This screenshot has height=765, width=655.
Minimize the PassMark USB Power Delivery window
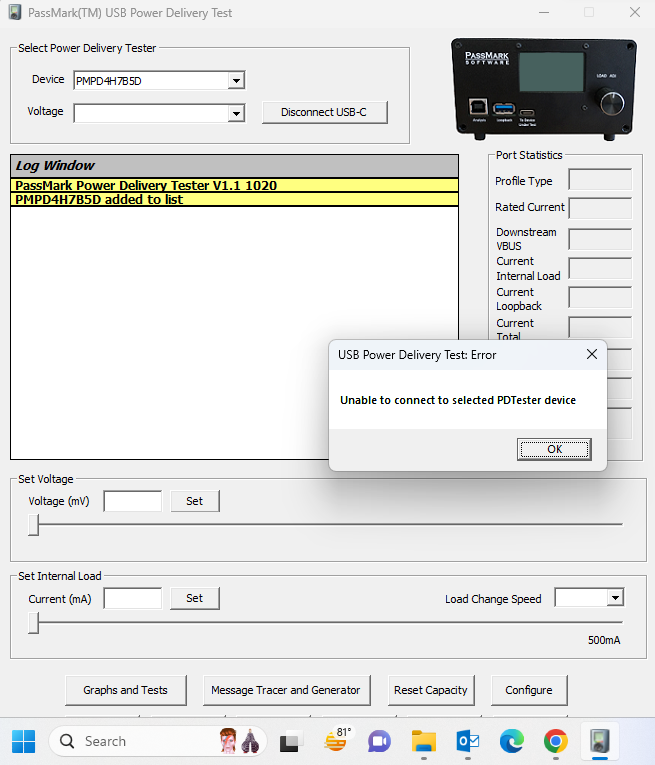coord(544,13)
